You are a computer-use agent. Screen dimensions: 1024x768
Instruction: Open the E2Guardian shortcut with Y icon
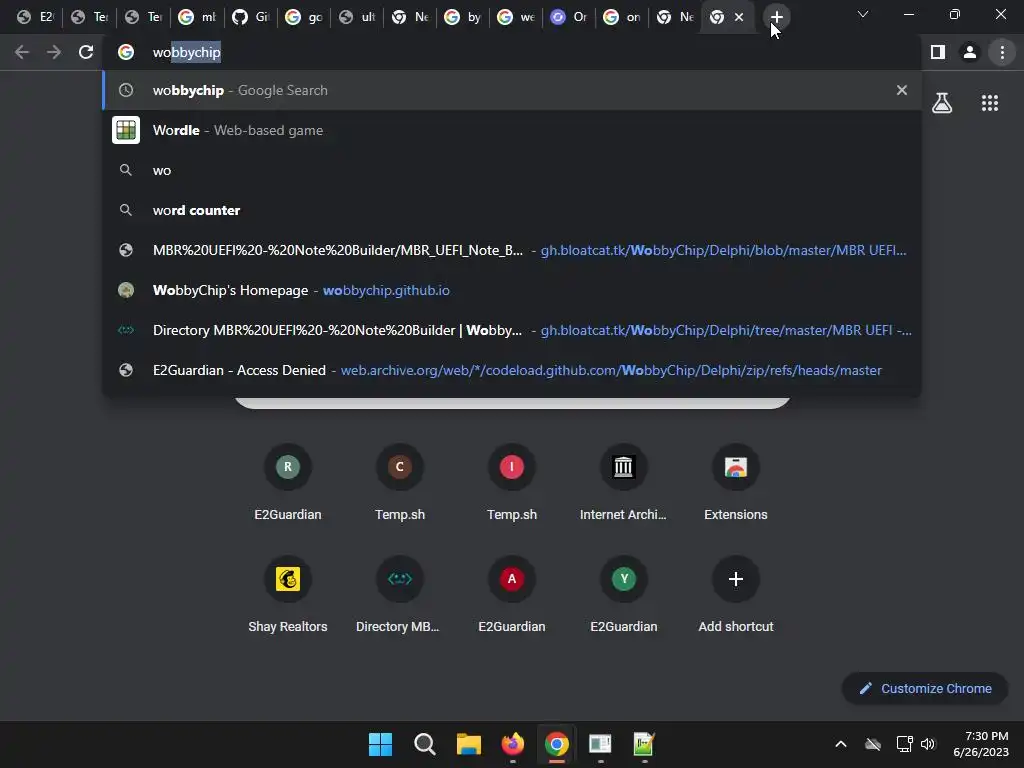(624, 595)
